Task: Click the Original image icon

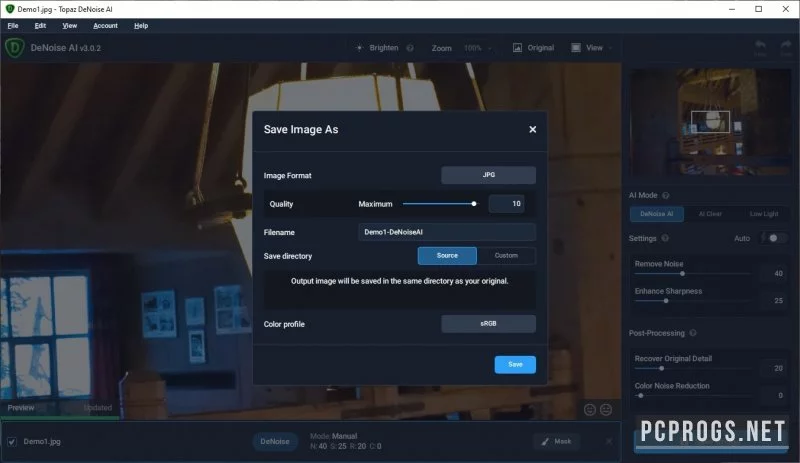Action: click(x=517, y=47)
